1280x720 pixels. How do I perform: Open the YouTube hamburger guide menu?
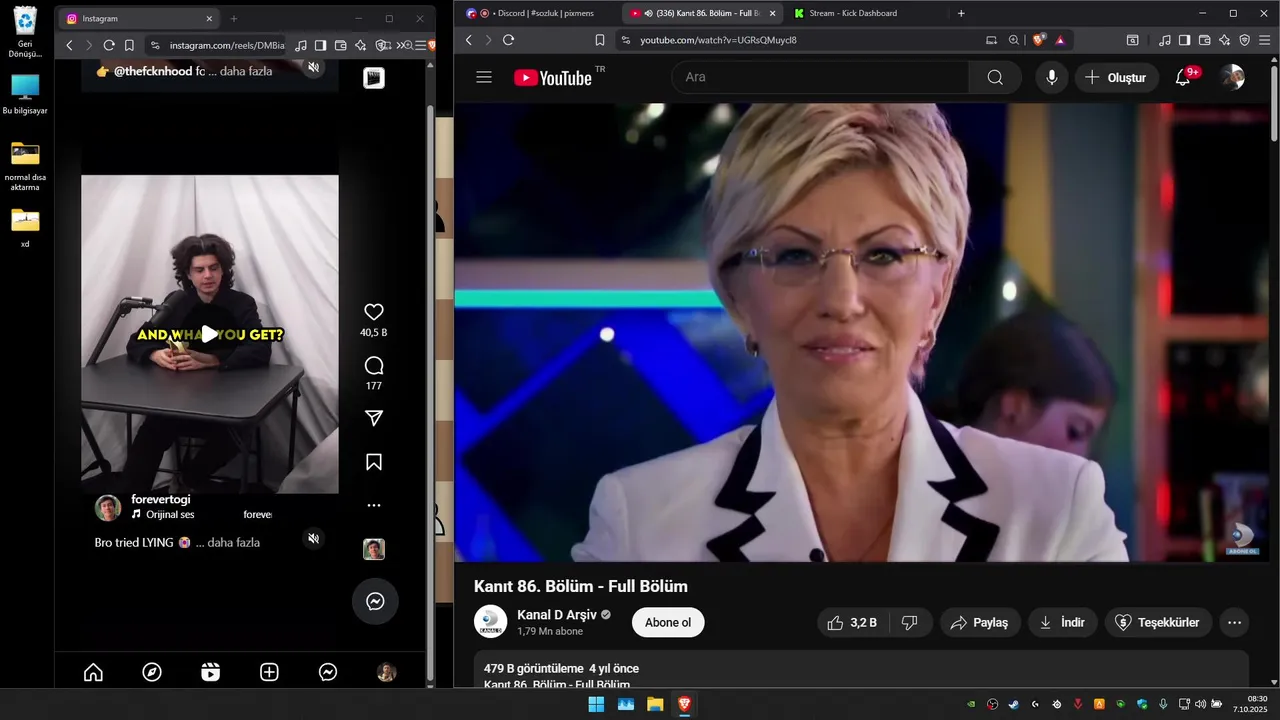[x=484, y=77]
